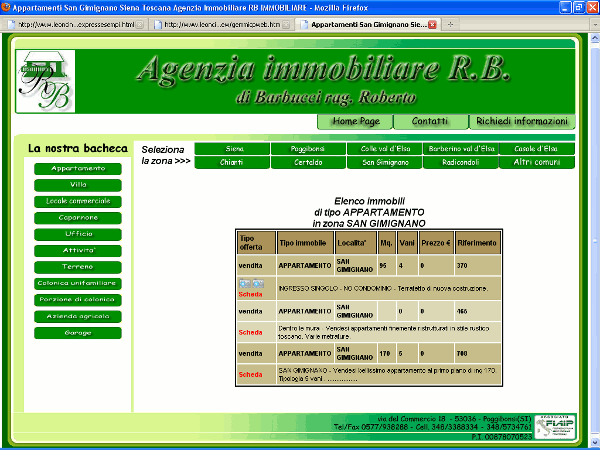Click reference number 700 cell
The image size is (600, 450).
[x=478, y=354]
